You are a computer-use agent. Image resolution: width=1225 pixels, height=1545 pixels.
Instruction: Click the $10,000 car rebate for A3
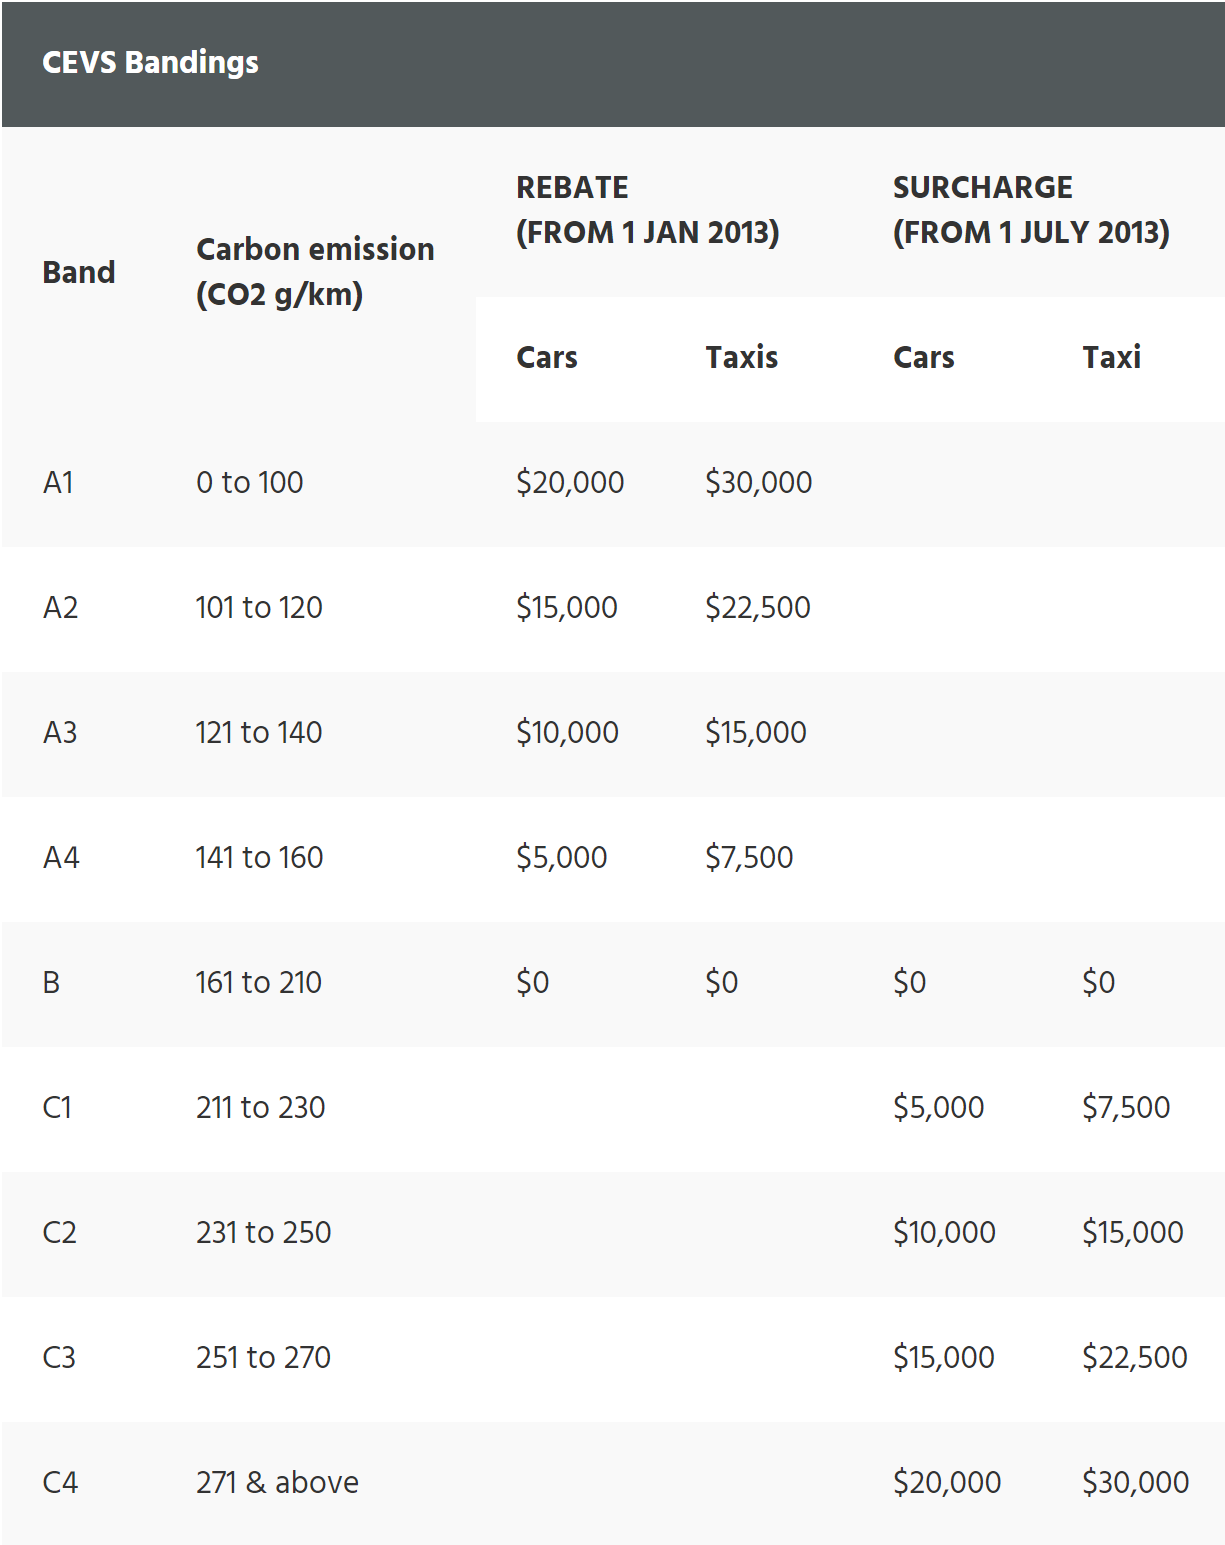tap(567, 732)
